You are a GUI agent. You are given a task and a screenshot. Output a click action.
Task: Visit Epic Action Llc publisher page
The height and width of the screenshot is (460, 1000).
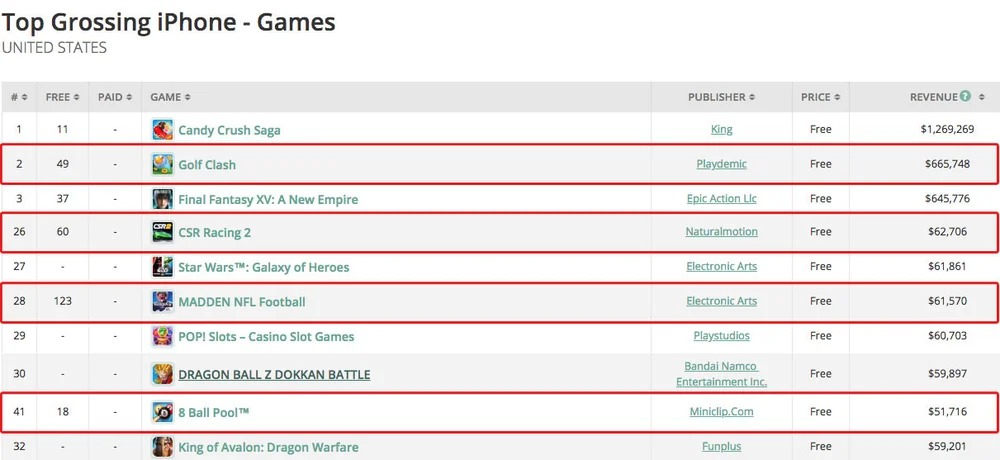[721, 198]
